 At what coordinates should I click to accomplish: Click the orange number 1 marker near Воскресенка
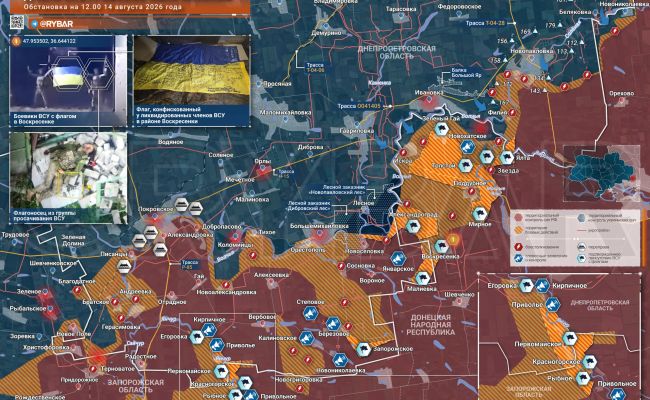coord(453,239)
